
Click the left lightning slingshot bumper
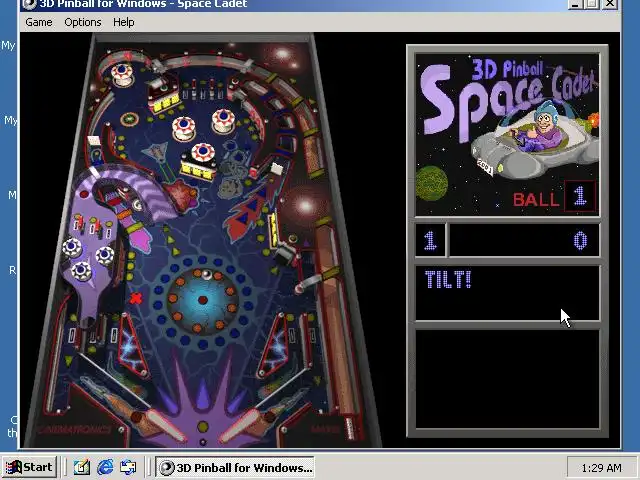(x=133, y=346)
